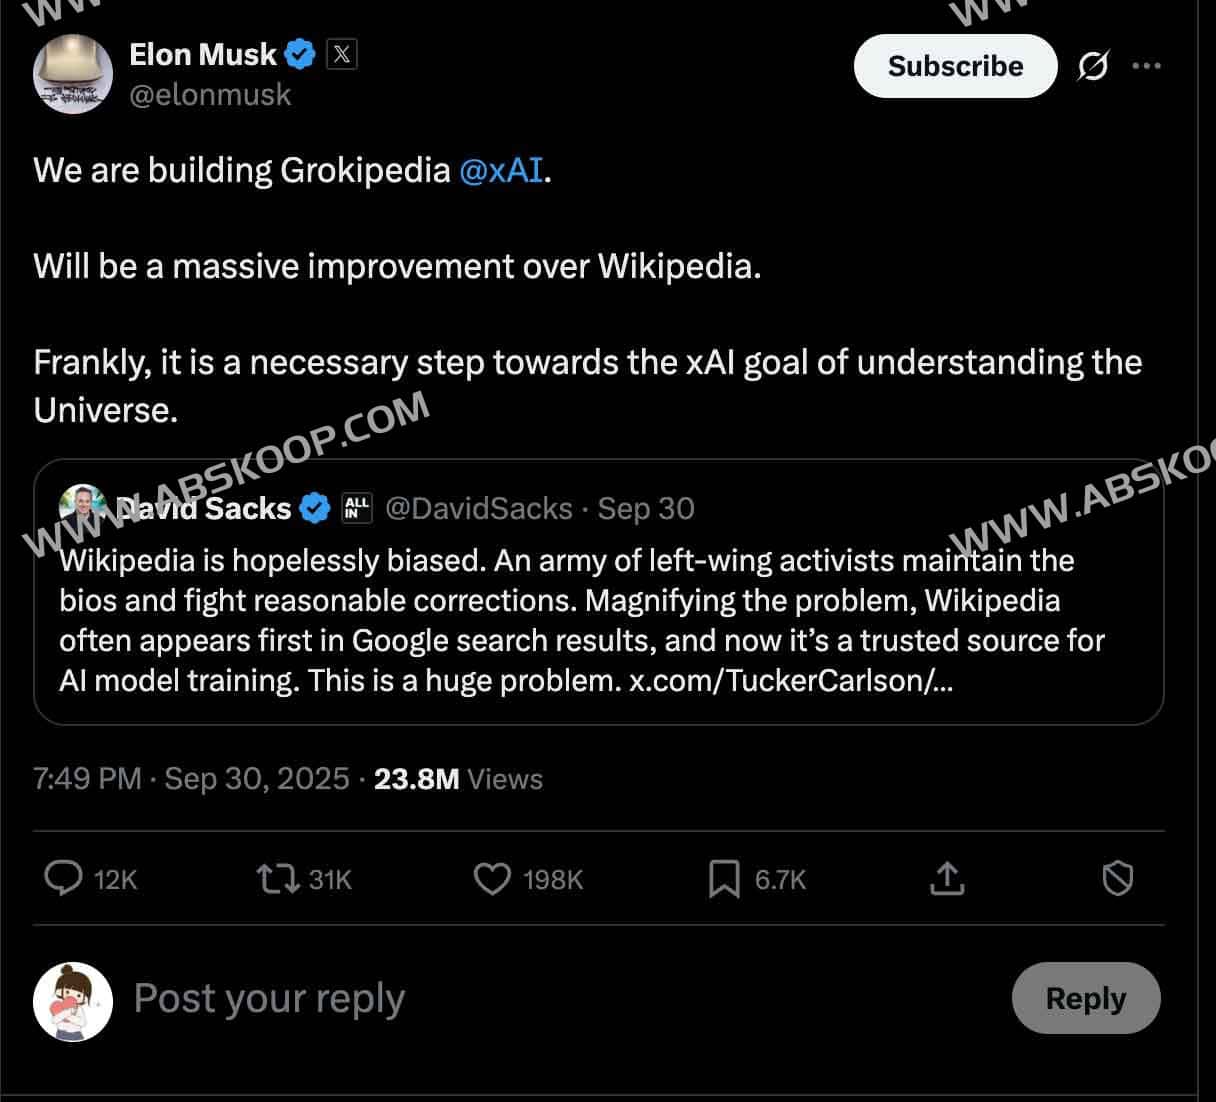Open the @elonmusk handle link
Screen dimensions: 1216x1102
pos(210,95)
